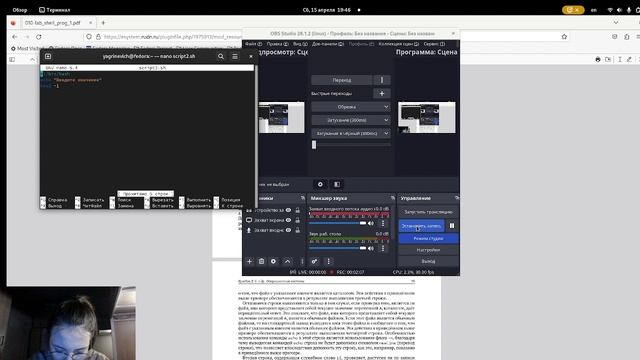Expand the Обрезка quick transition dropdown

coord(351,107)
